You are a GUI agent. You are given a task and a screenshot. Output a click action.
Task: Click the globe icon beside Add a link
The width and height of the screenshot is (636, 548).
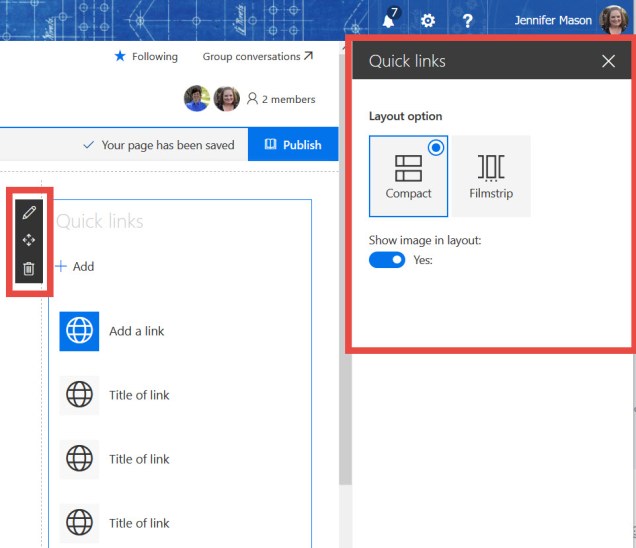tap(79, 331)
